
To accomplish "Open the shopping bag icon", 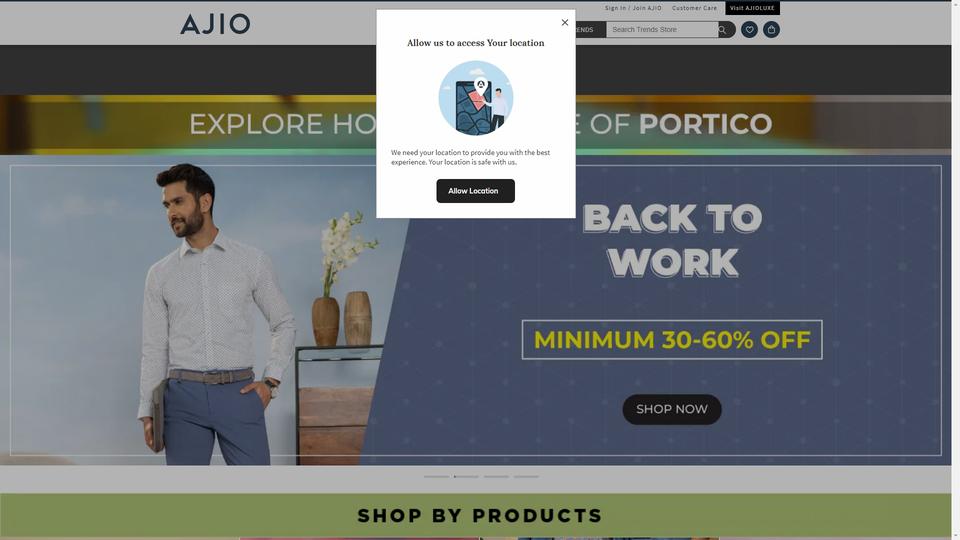I will [771, 29].
